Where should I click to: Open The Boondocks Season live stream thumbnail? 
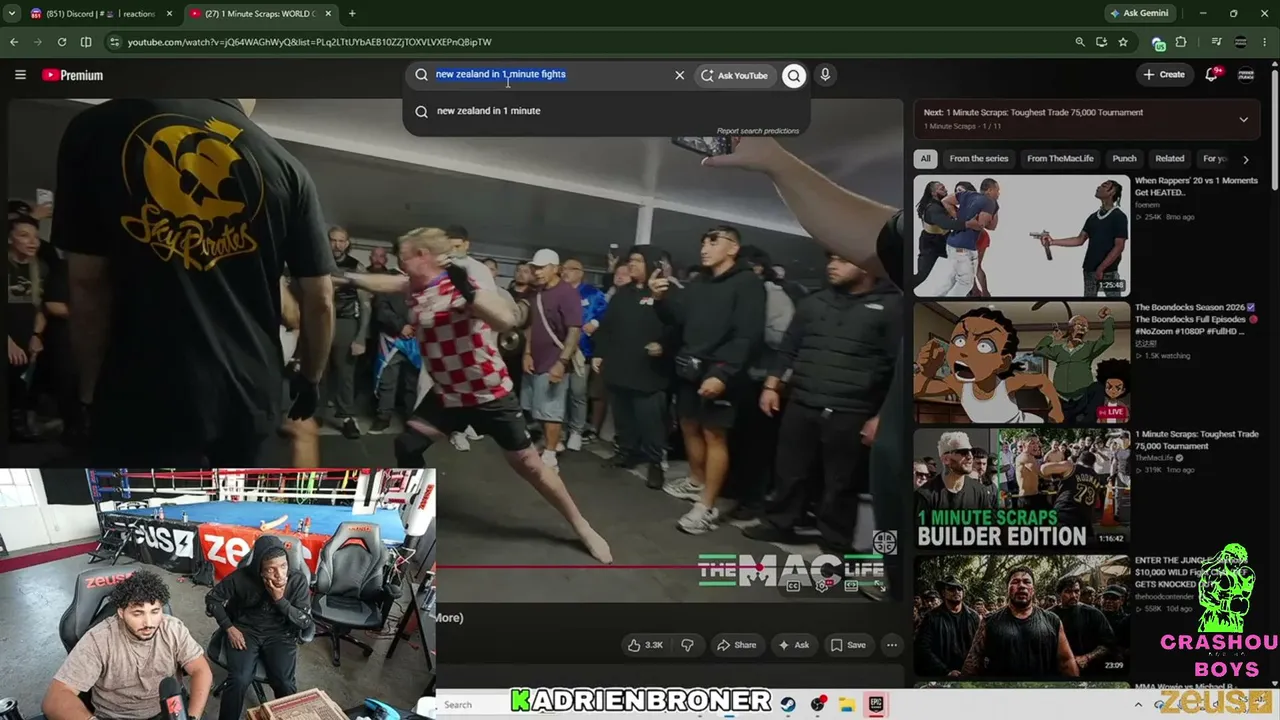[1021, 363]
